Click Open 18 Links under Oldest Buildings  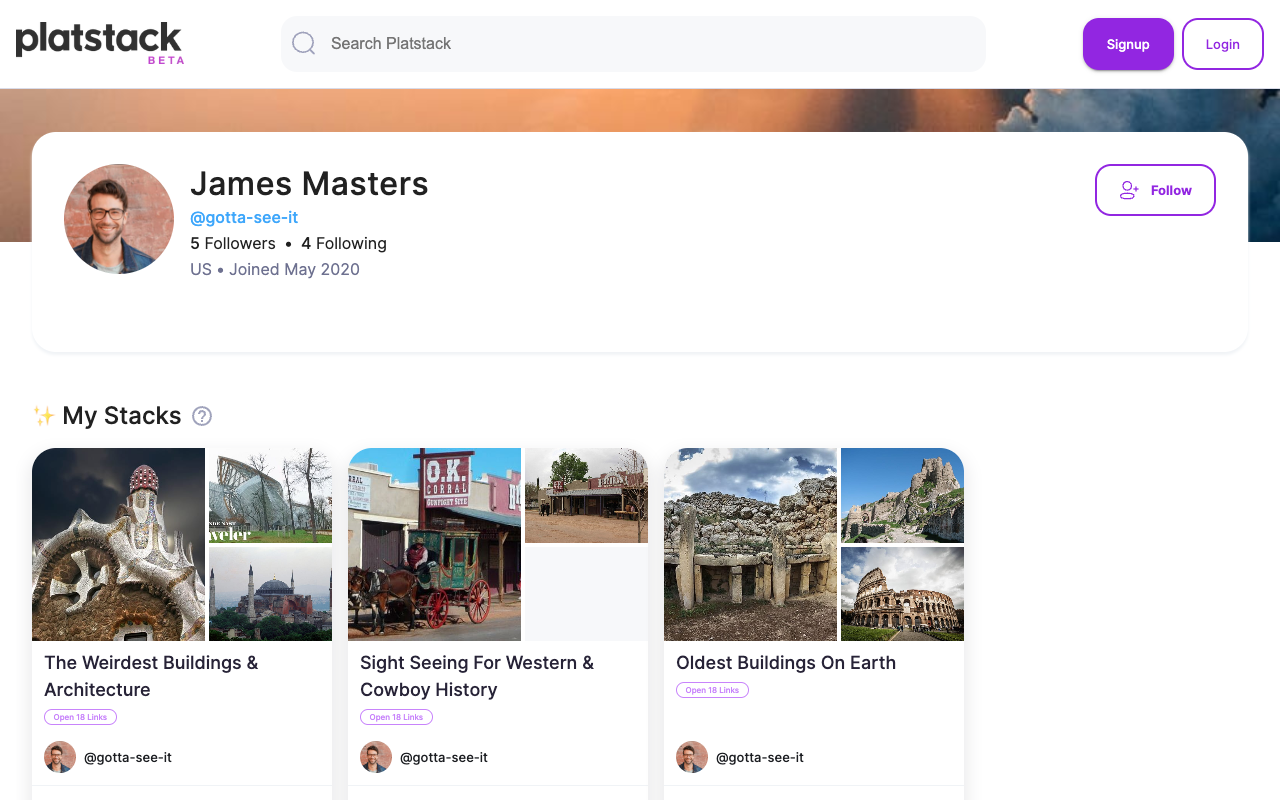[x=712, y=690]
